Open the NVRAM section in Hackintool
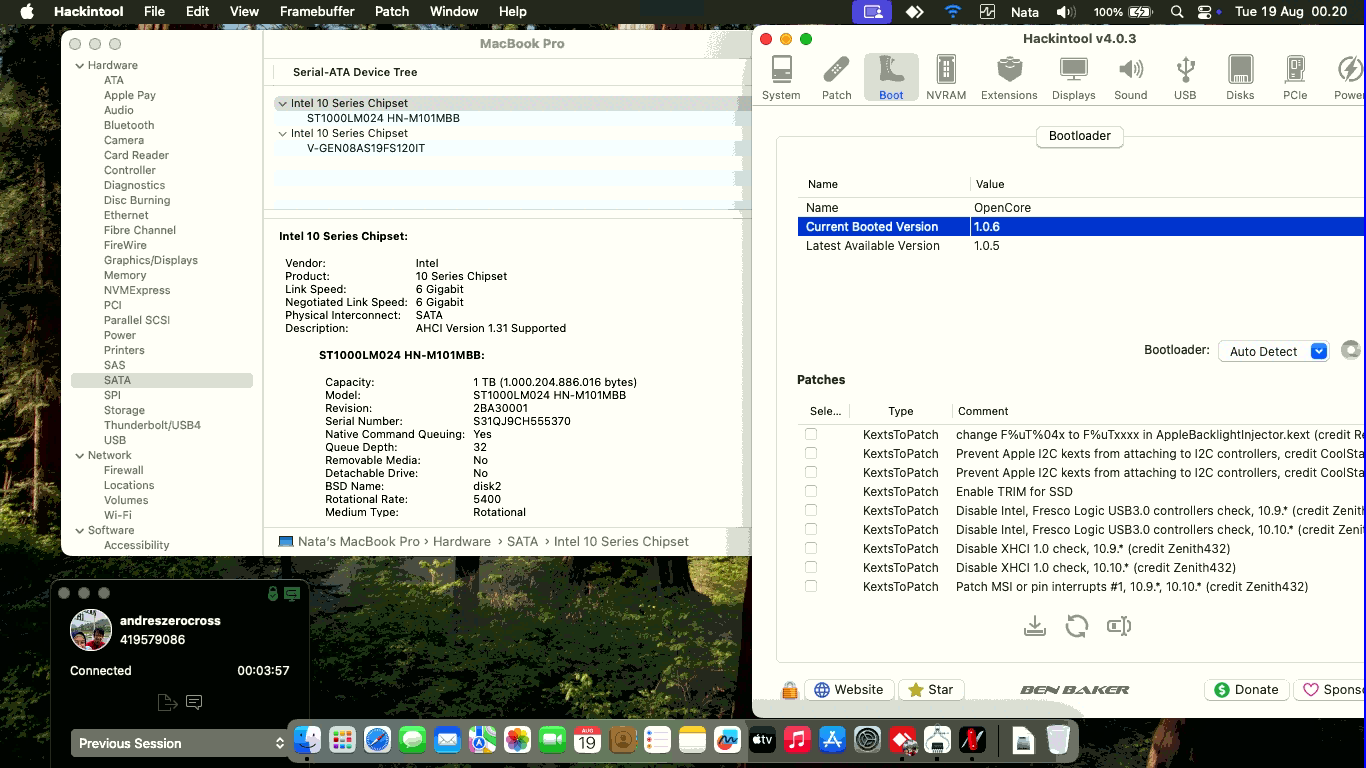Image resolution: width=1366 pixels, height=768 pixels. tap(946, 75)
